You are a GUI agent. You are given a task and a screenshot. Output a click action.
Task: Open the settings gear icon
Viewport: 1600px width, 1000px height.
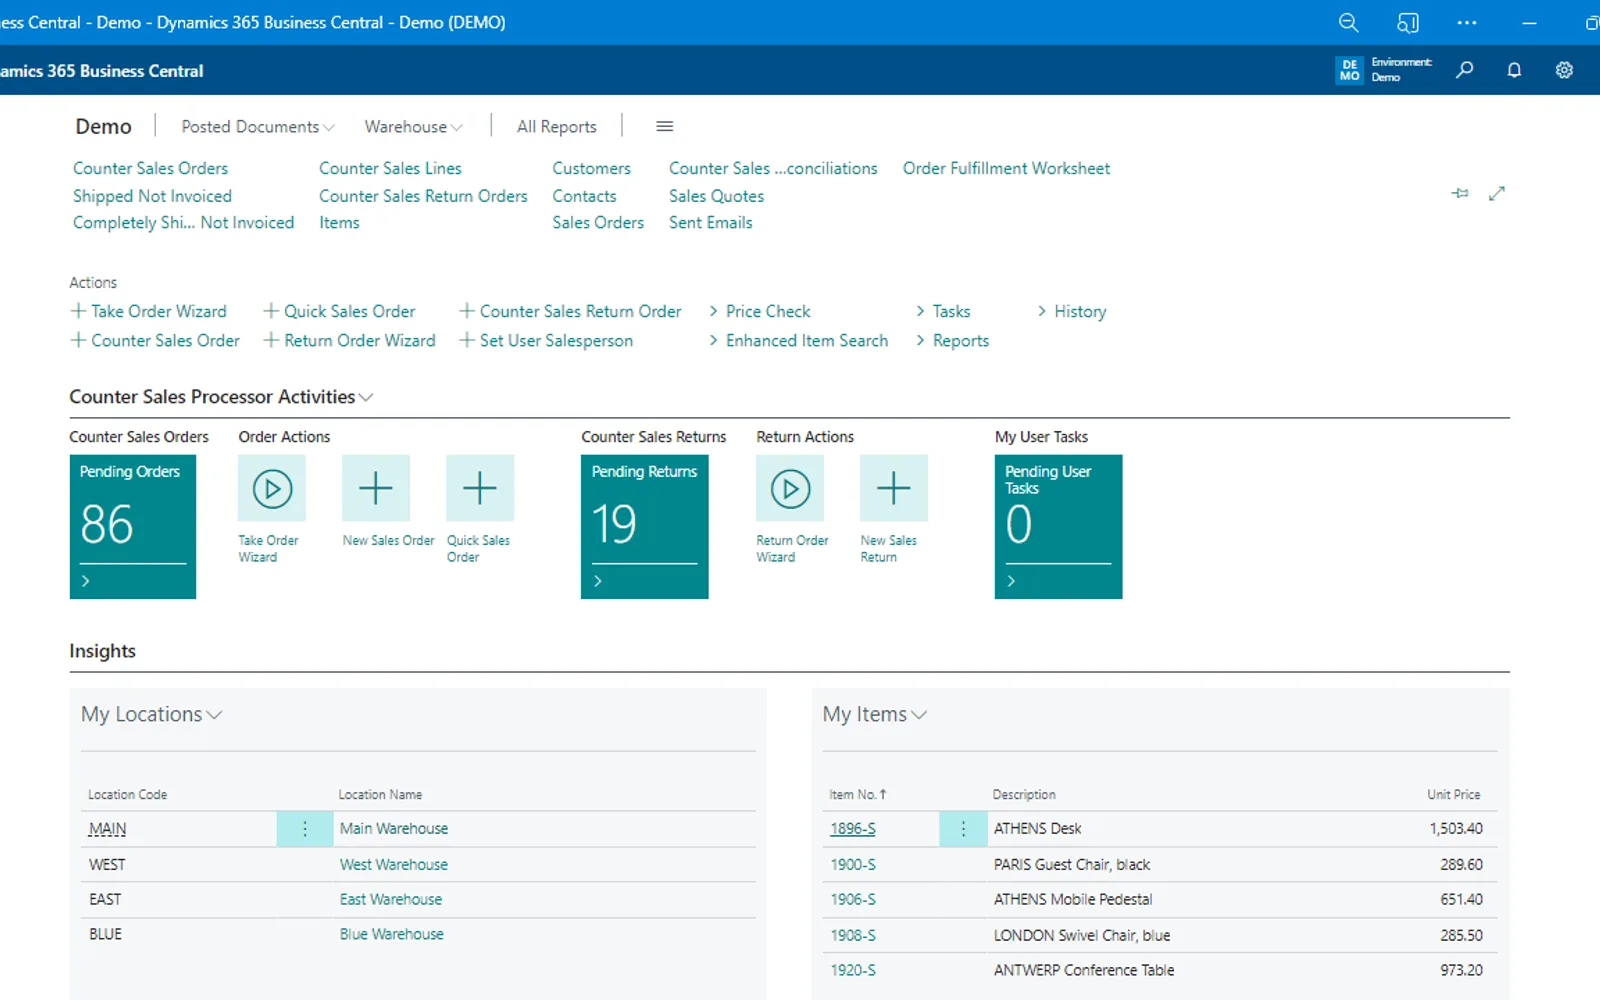coord(1564,70)
